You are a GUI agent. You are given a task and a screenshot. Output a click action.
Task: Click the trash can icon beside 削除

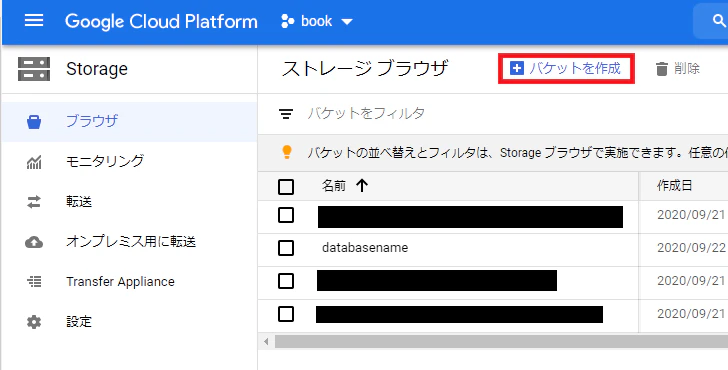[662, 69]
